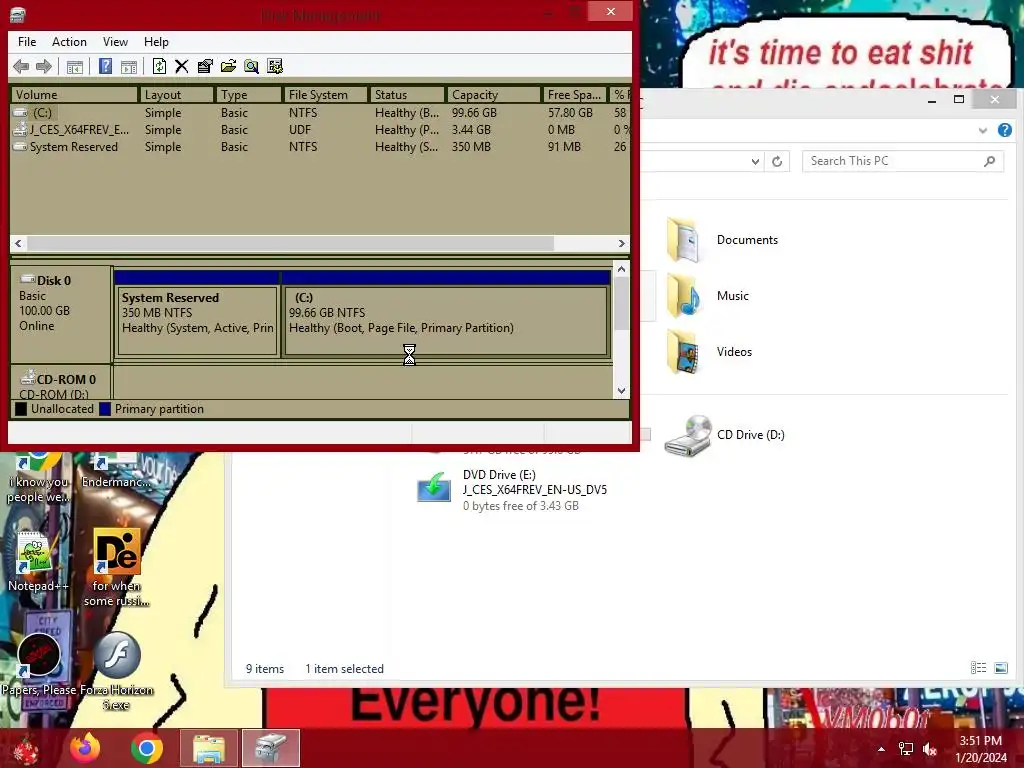Open the Forza Horizon 5.exe desktop shortcut

pyautogui.click(x=117, y=671)
